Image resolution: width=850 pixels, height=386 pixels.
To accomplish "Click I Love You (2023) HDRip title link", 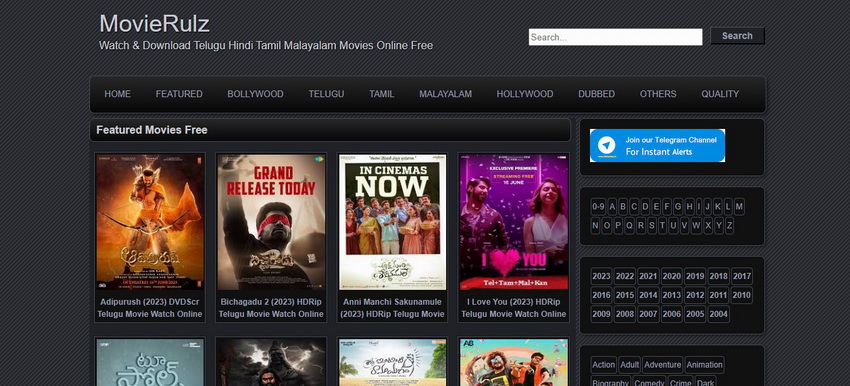I will (x=514, y=308).
